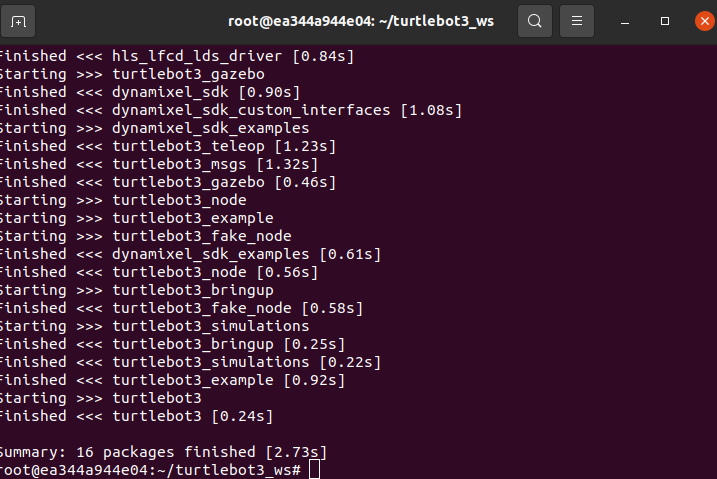The width and height of the screenshot is (717, 479).
Task: Minimize the terminal window
Action: [x=625, y=21]
